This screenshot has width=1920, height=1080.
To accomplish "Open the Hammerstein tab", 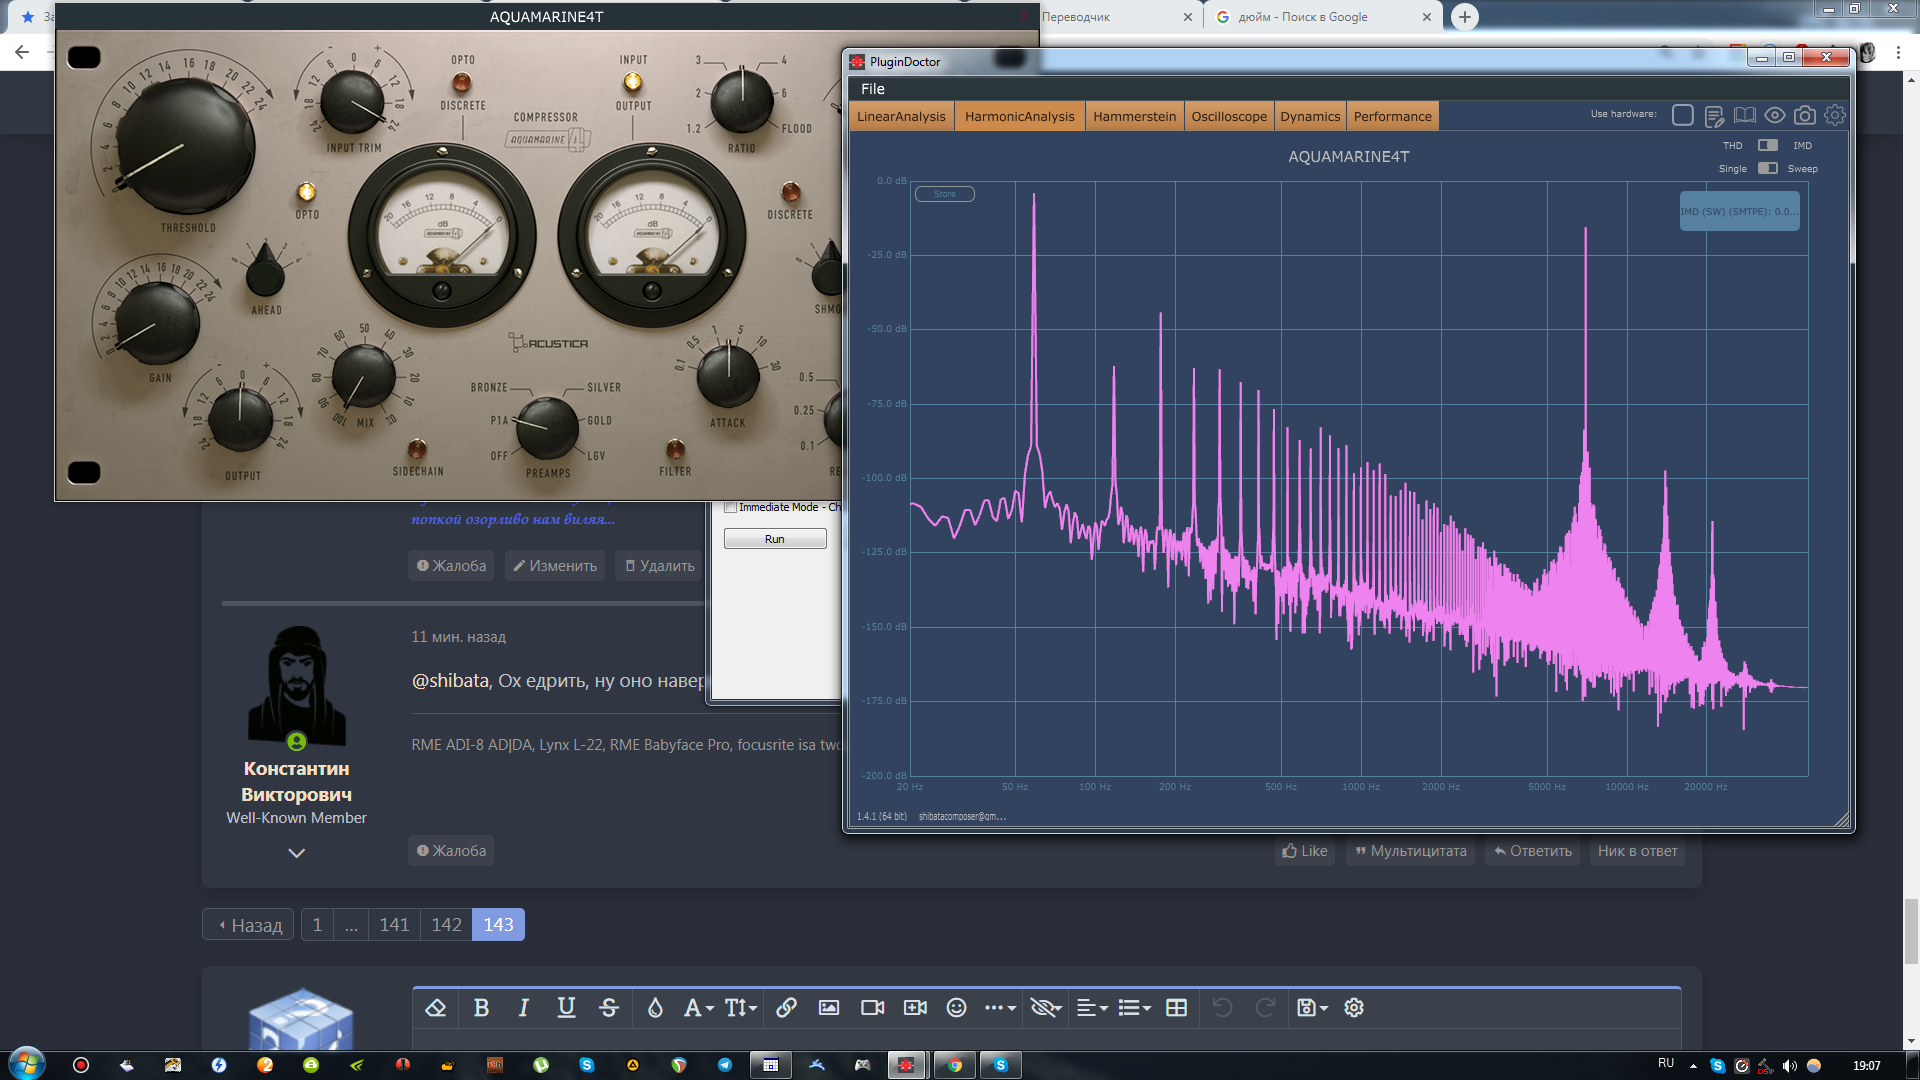I will pos(1135,116).
